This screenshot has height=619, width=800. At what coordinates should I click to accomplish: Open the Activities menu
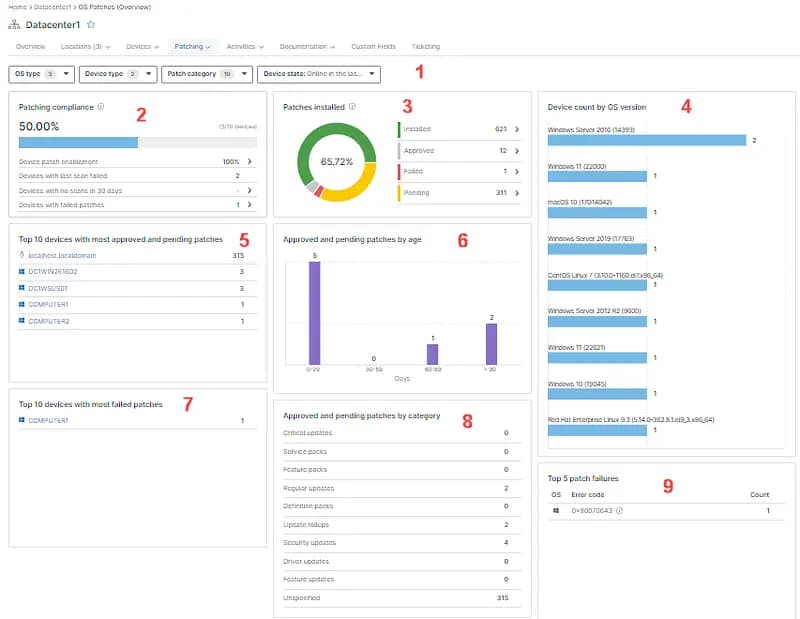pyautogui.click(x=243, y=45)
